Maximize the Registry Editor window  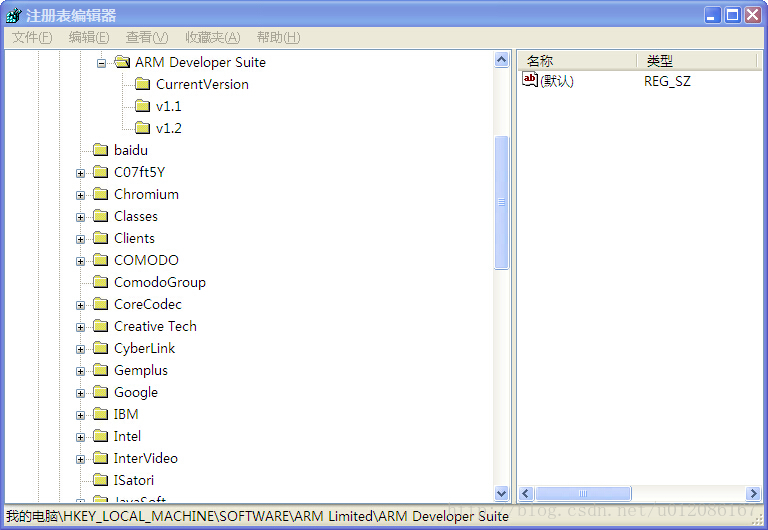(x=733, y=15)
